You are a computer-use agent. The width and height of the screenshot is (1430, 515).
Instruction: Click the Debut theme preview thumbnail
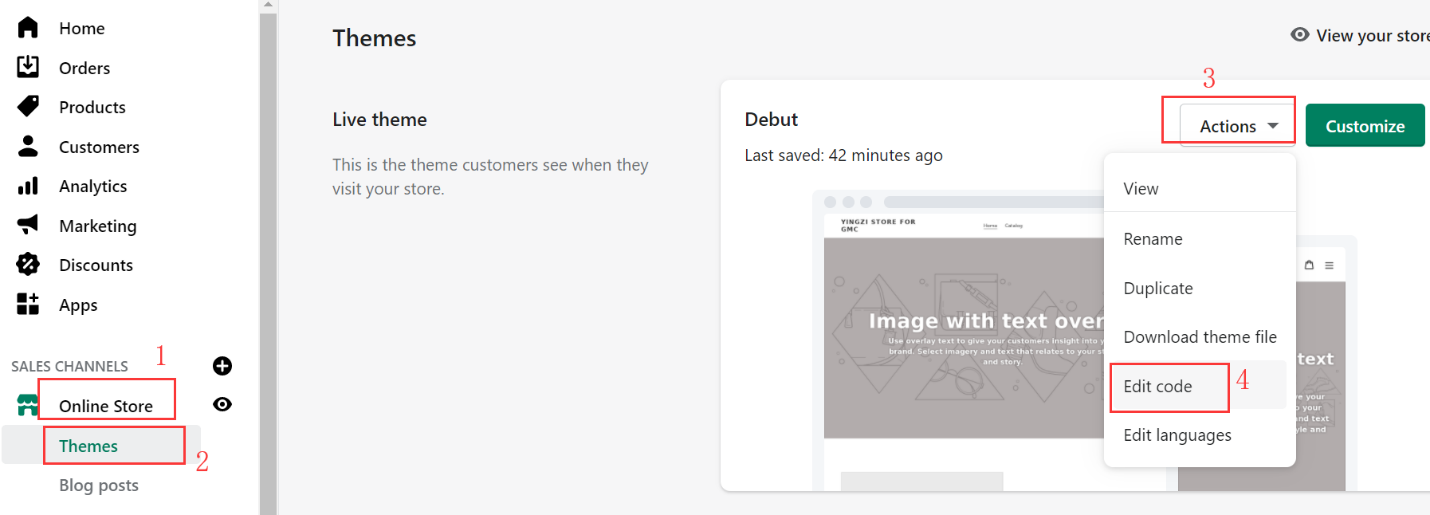1084,340
